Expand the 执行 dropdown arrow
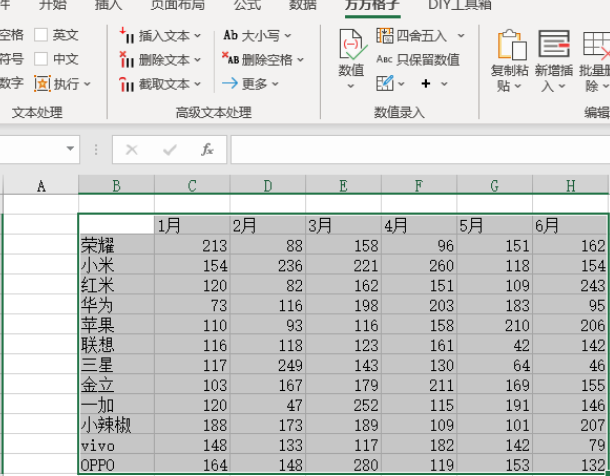The image size is (610, 476). click(87, 84)
